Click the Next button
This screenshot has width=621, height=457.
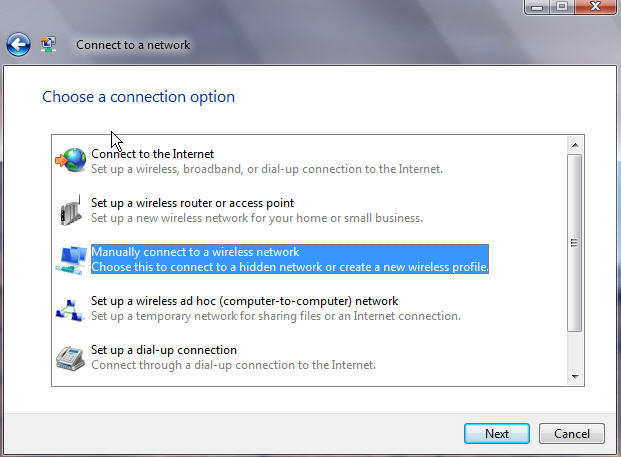(x=497, y=434)
